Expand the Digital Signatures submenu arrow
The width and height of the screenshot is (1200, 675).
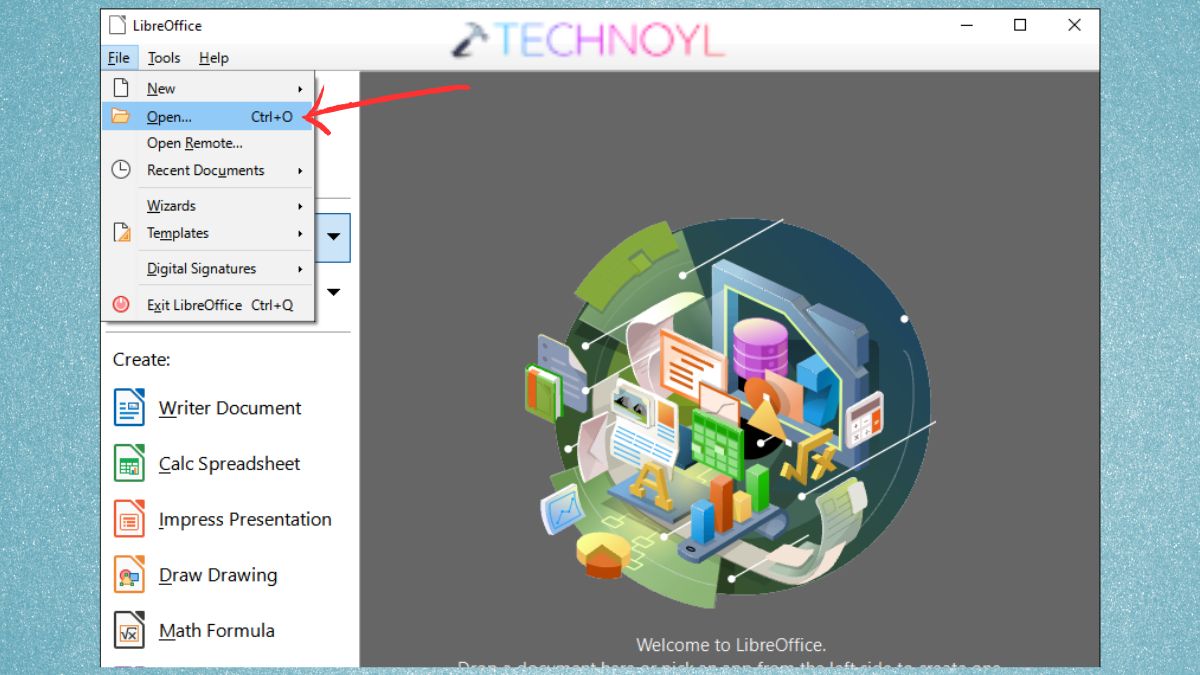click(300, 269)
